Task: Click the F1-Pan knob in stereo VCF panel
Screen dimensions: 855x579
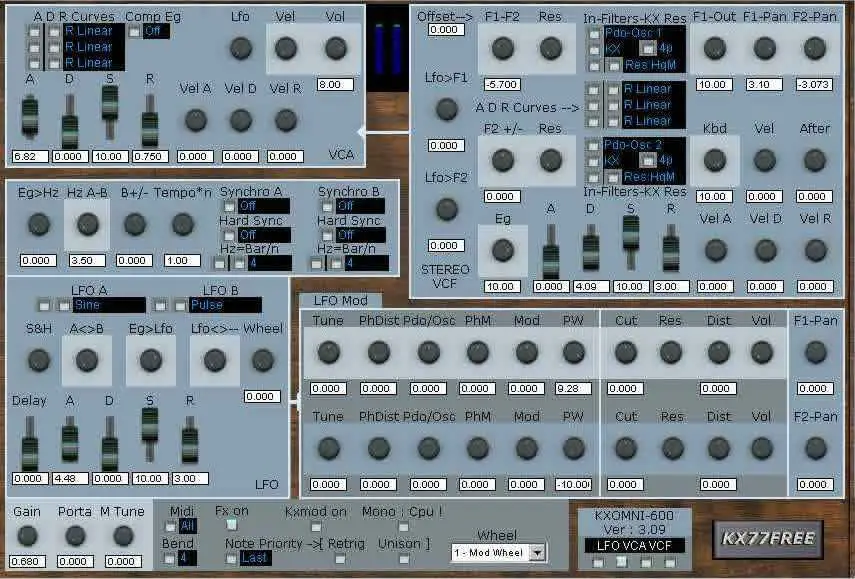Action: [764, 48]
